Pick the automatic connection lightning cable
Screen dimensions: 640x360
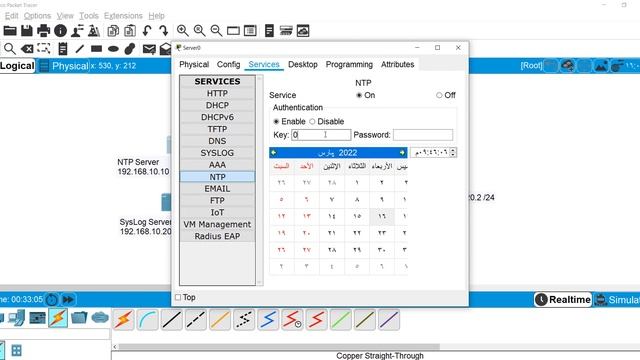[x=123, y=320]
